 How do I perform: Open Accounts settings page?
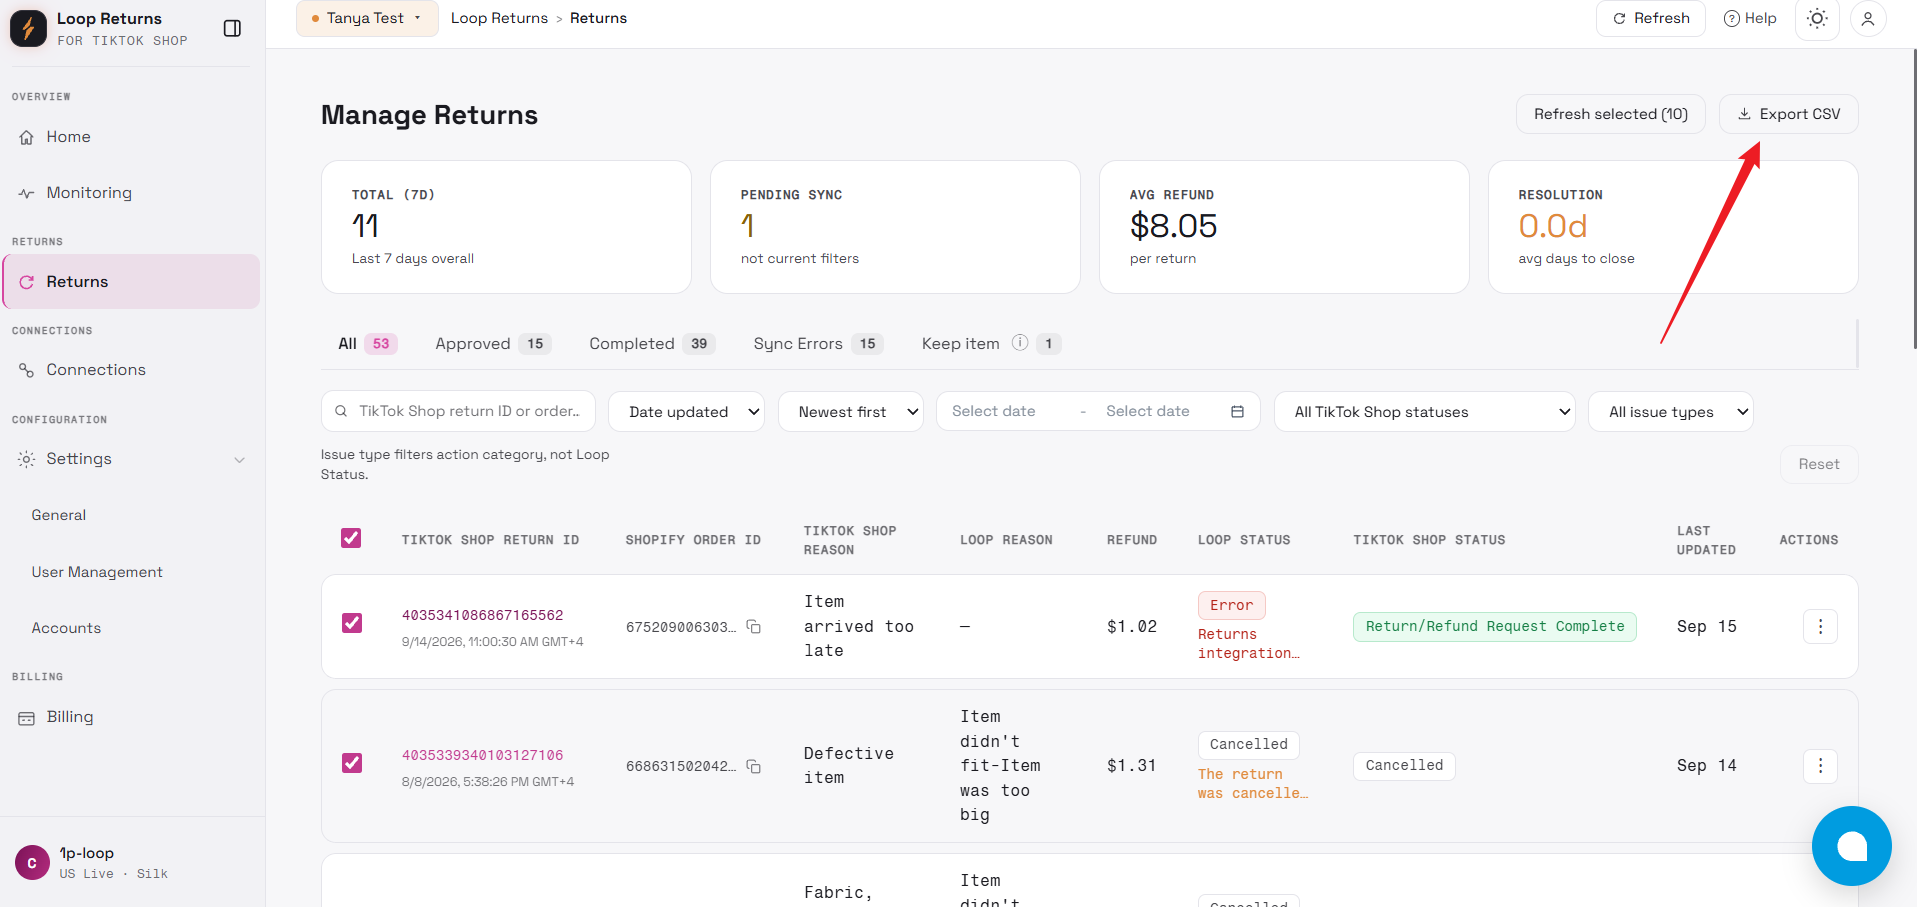66,628
